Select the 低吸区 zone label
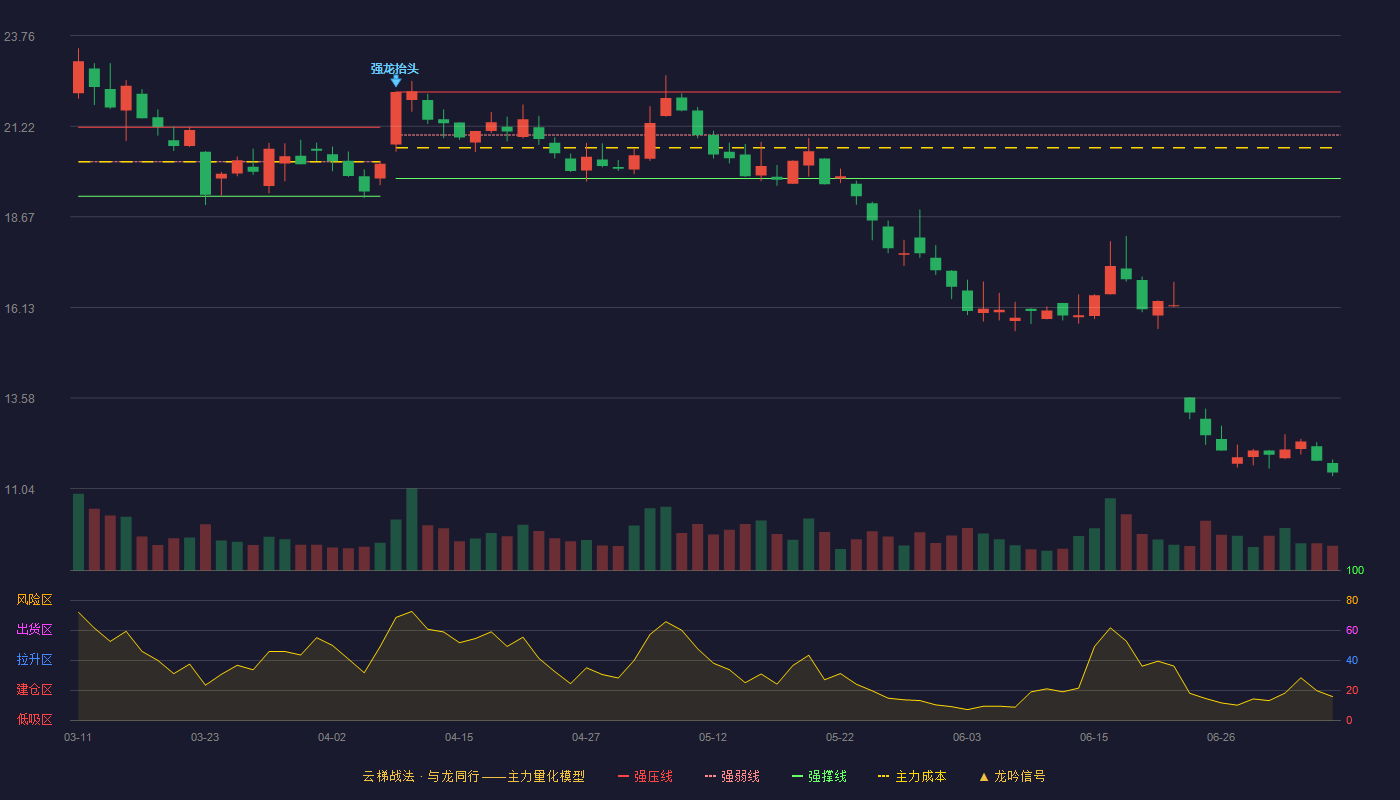This screenshot has width=1400, height=800. point(34,720)
